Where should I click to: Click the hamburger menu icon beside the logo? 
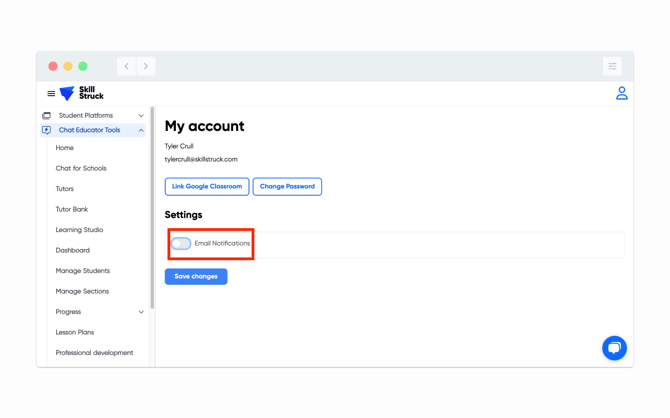(51, 94)
